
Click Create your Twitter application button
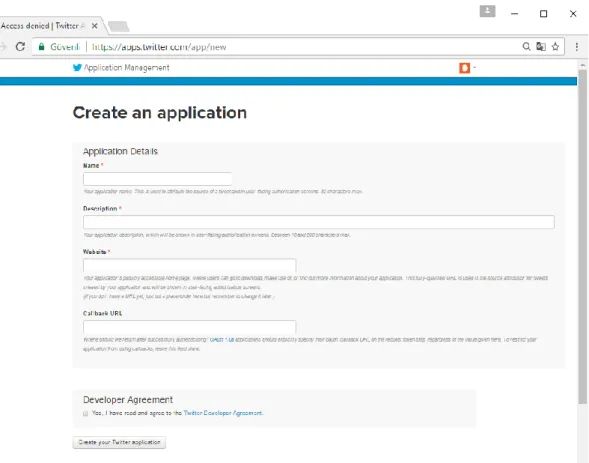119,442
